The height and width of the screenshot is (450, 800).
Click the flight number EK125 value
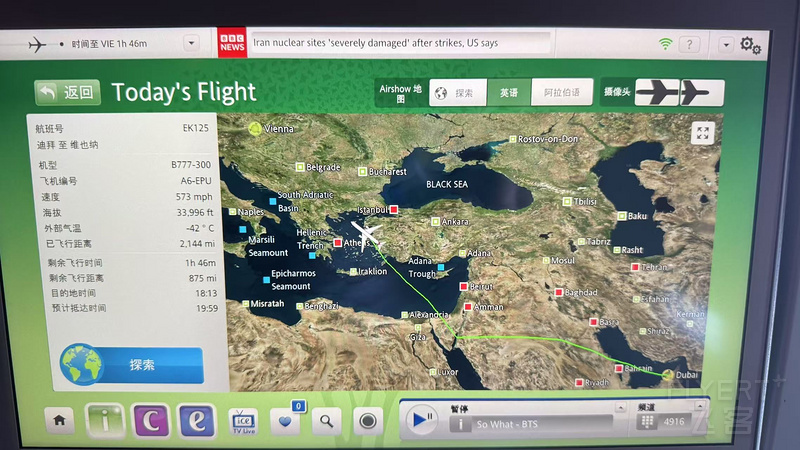pyautogui.click(x=196, y=128)
